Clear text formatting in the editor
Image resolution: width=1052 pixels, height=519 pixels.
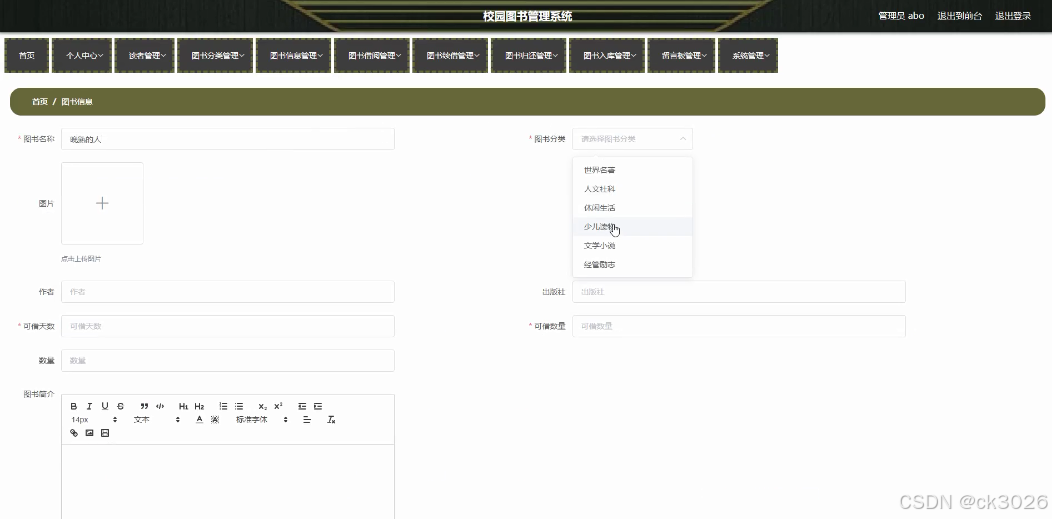click(331, 420)
